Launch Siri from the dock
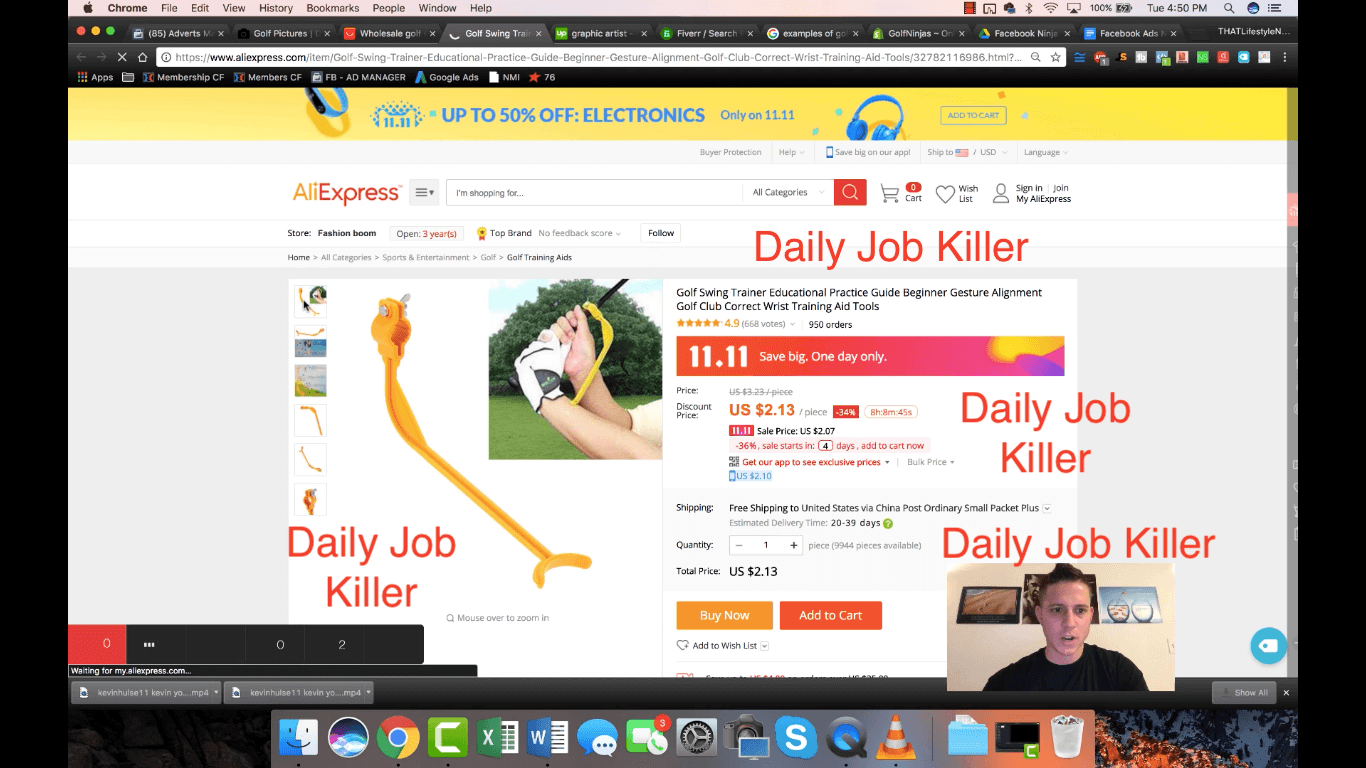1366x768 pixels. pyautogui.click(x=349, y=738)
